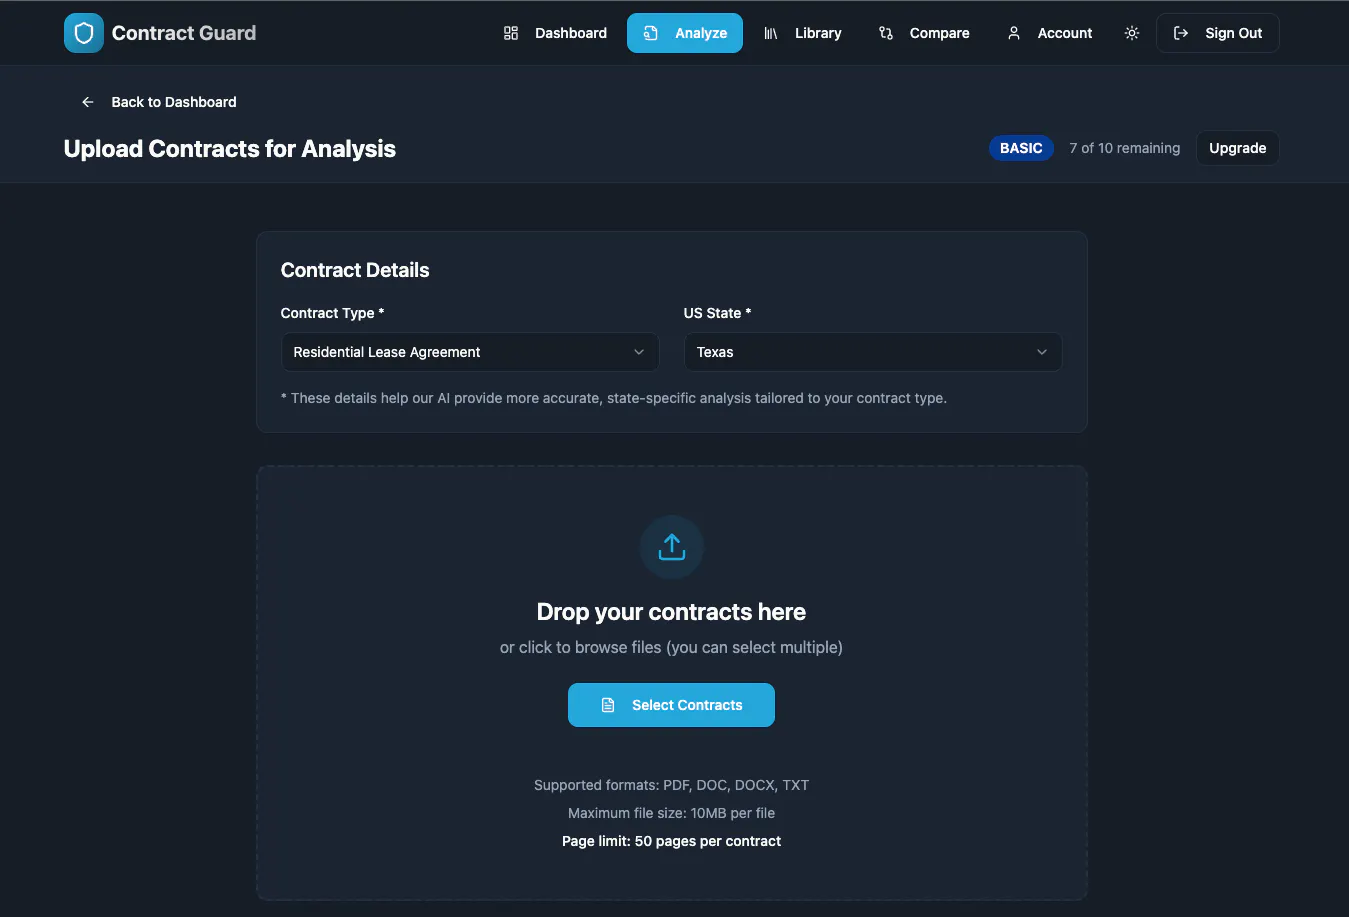The image size is (1349, 917).
Task: Click the Sign Out arrow icon
Action: 1181,33
